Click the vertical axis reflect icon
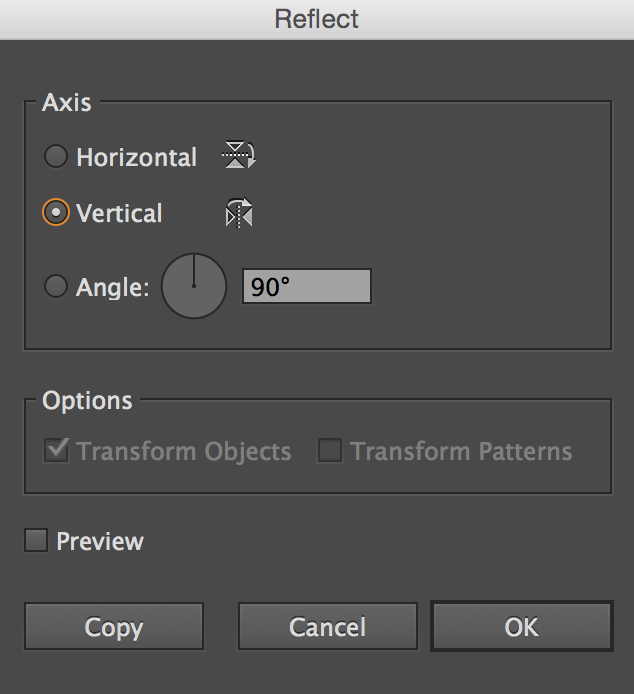The height and width of the screenshot is (694, 634). click(239, 213)
